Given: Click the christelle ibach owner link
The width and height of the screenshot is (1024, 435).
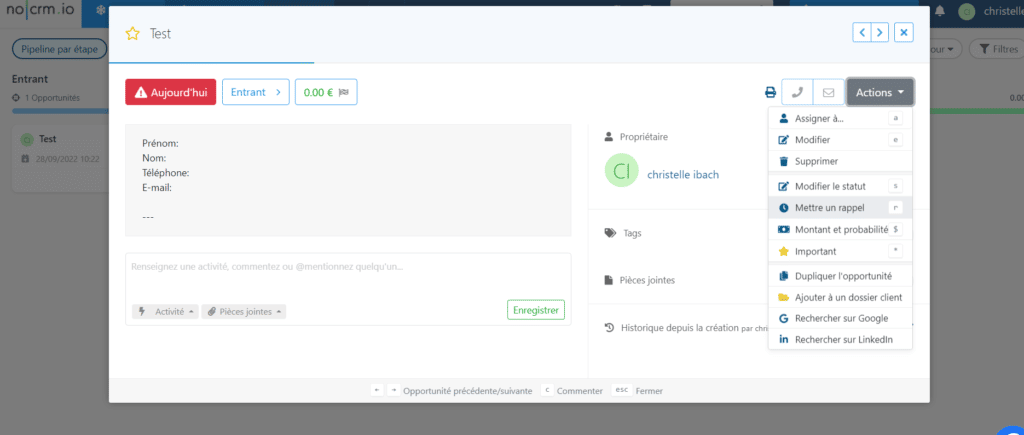Looking at the screenshot, I should pyautogui.click(x=683, y=174).
